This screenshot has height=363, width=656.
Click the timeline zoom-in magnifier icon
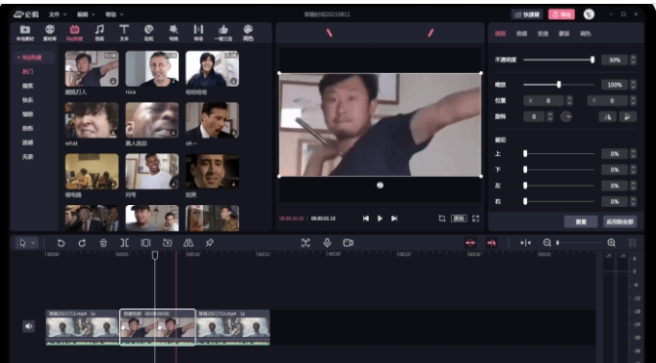point(611,243)
